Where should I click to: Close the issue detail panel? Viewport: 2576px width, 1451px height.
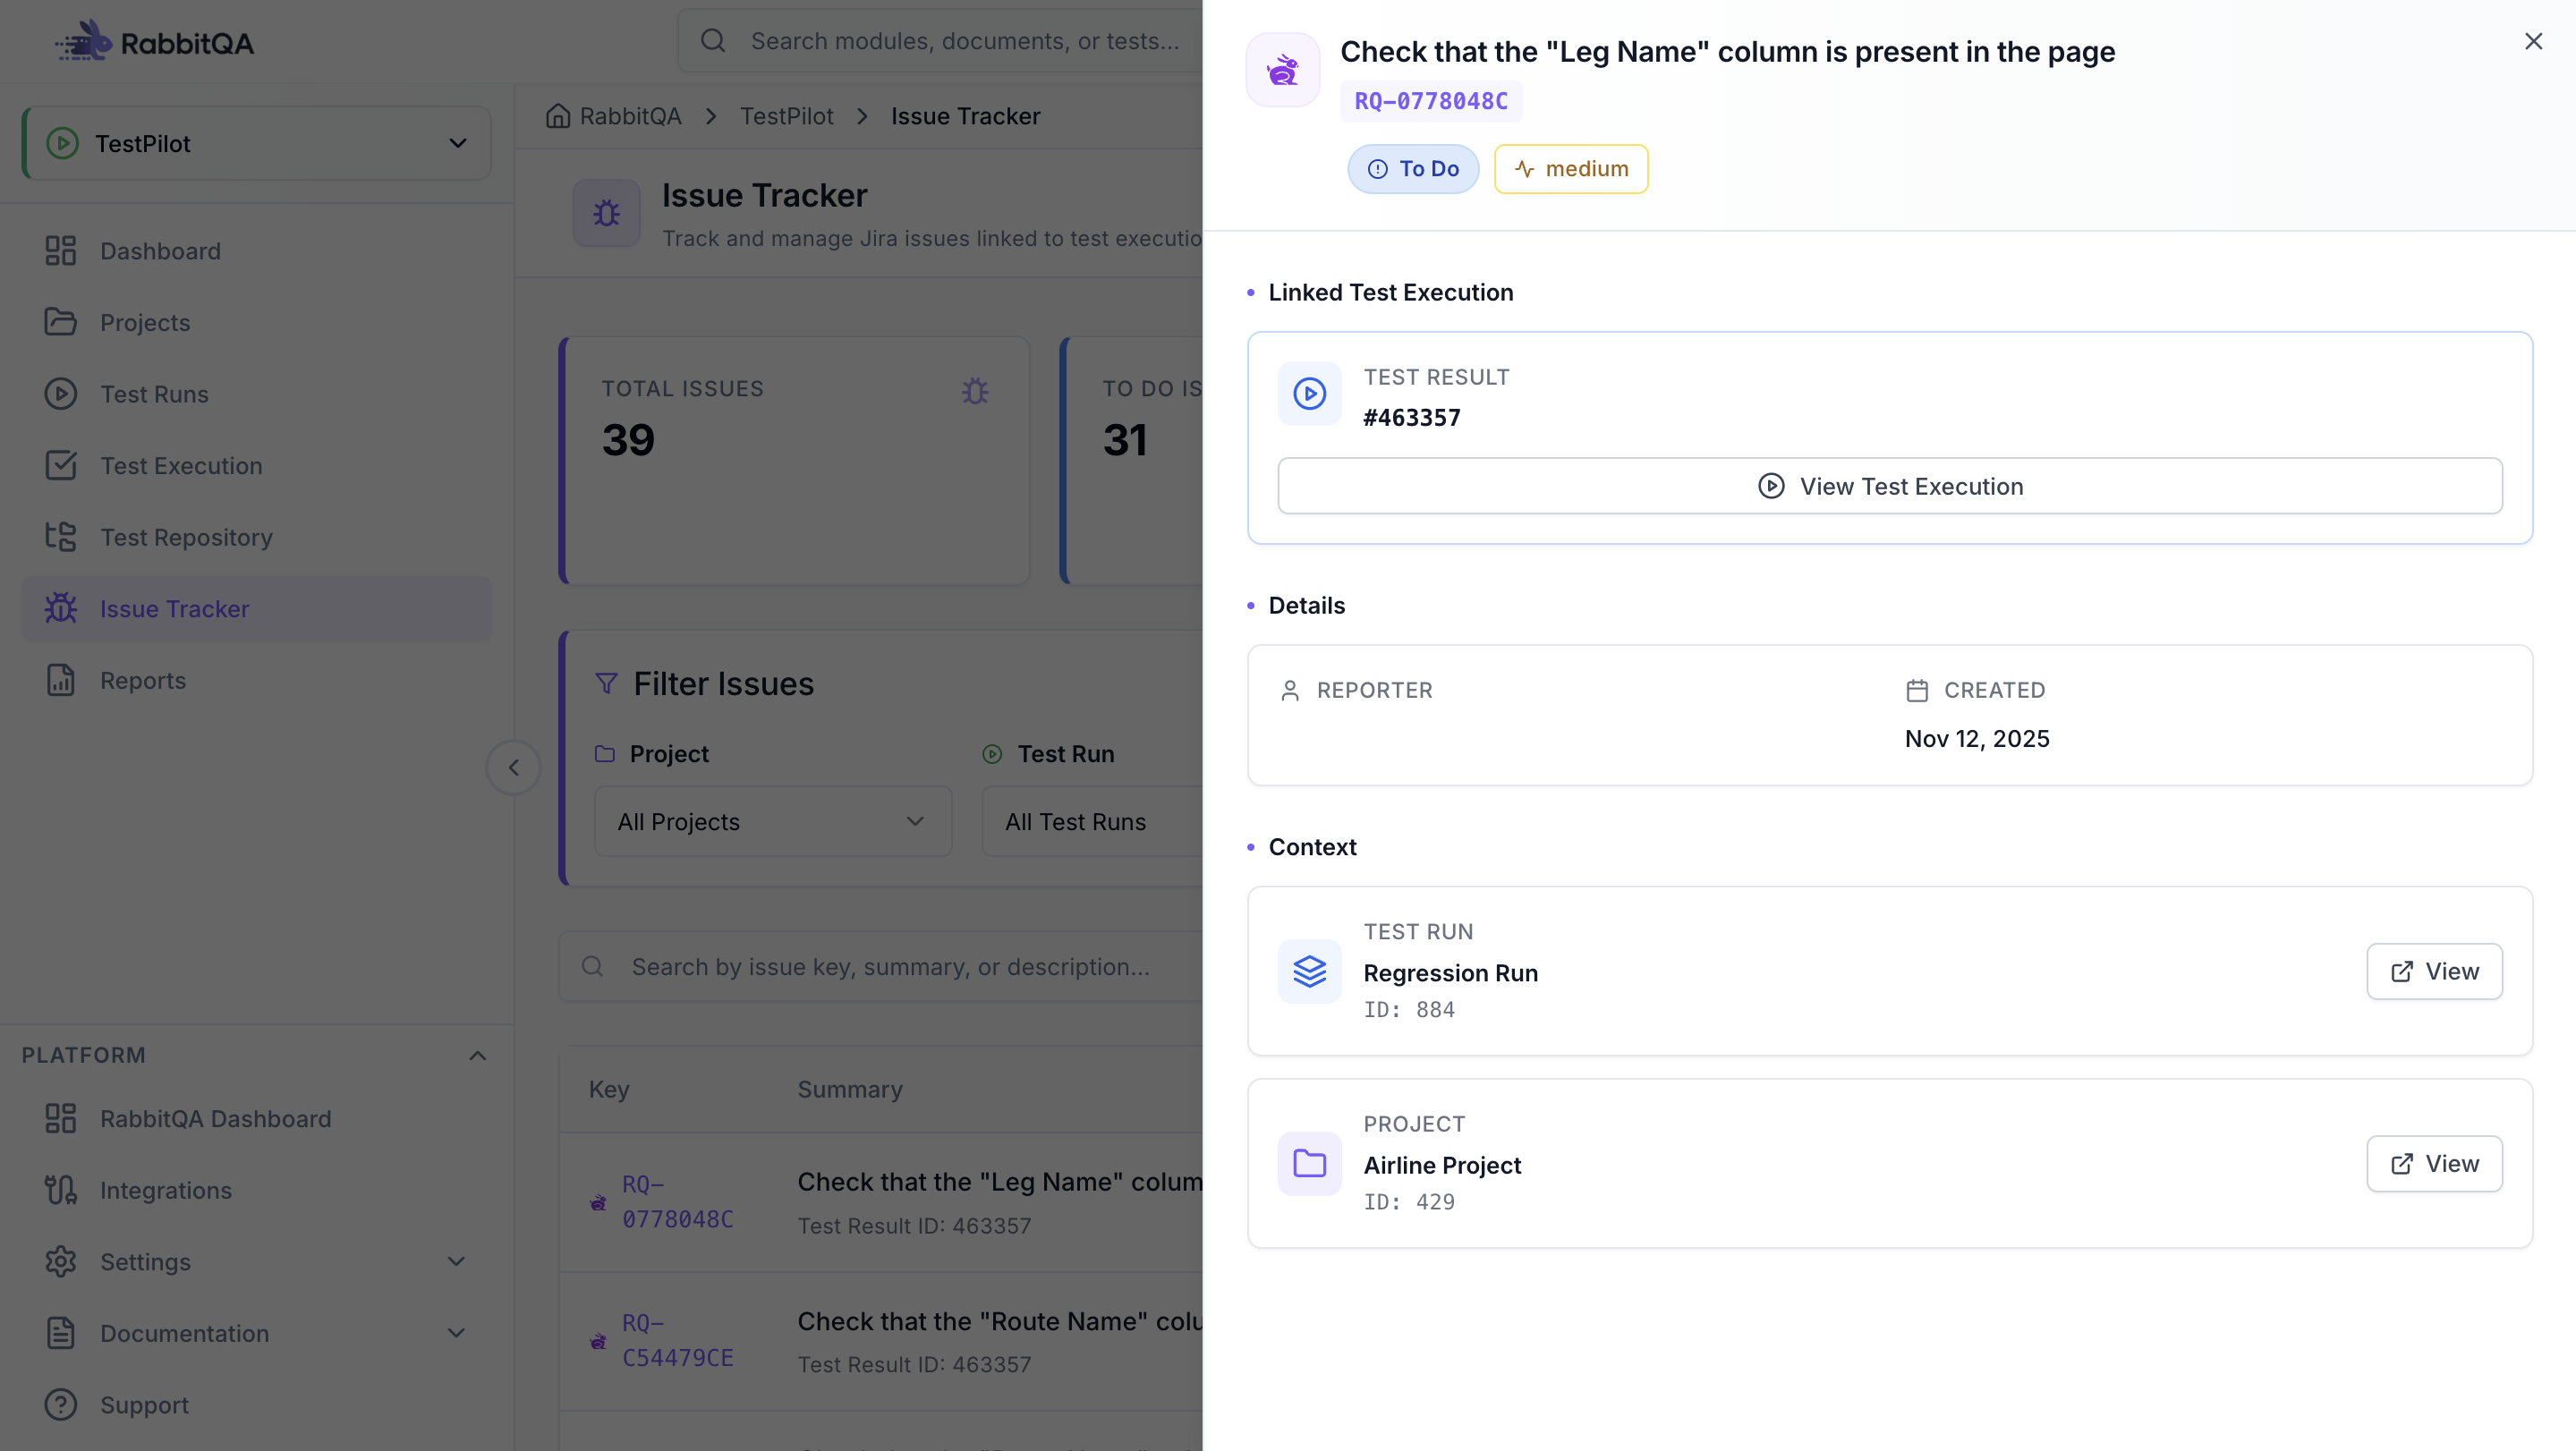pos(2533,41)
